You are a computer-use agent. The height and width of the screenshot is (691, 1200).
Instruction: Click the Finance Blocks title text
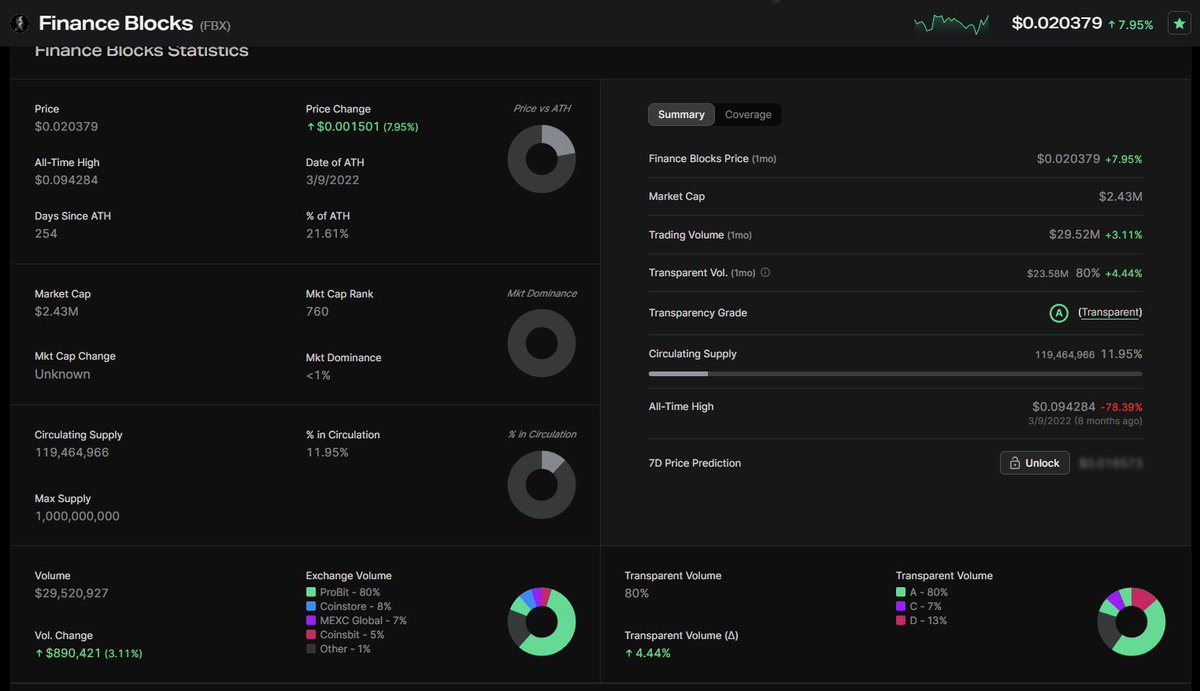pyautogui.click(x=115, y=23)
